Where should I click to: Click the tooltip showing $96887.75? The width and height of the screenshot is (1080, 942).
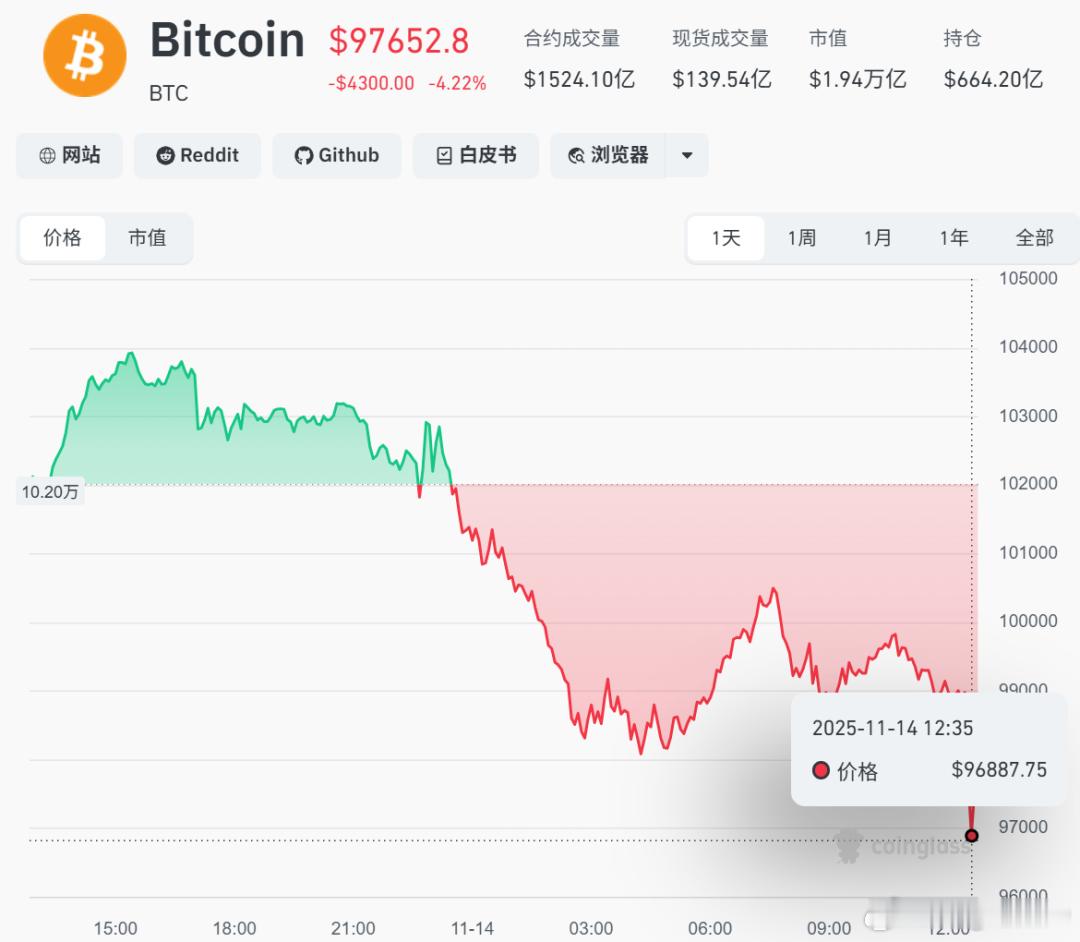tap(927, 750)
